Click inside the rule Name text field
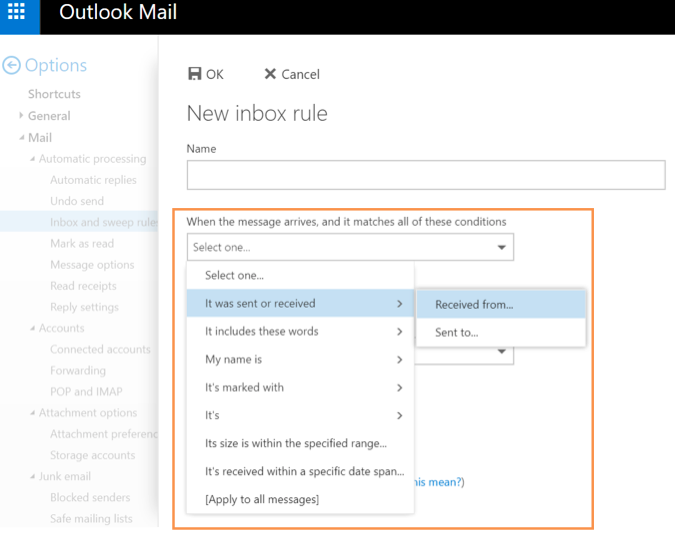The height and width of the screenshot is (534, 675). pyautogui.click(x=425, y=175)
